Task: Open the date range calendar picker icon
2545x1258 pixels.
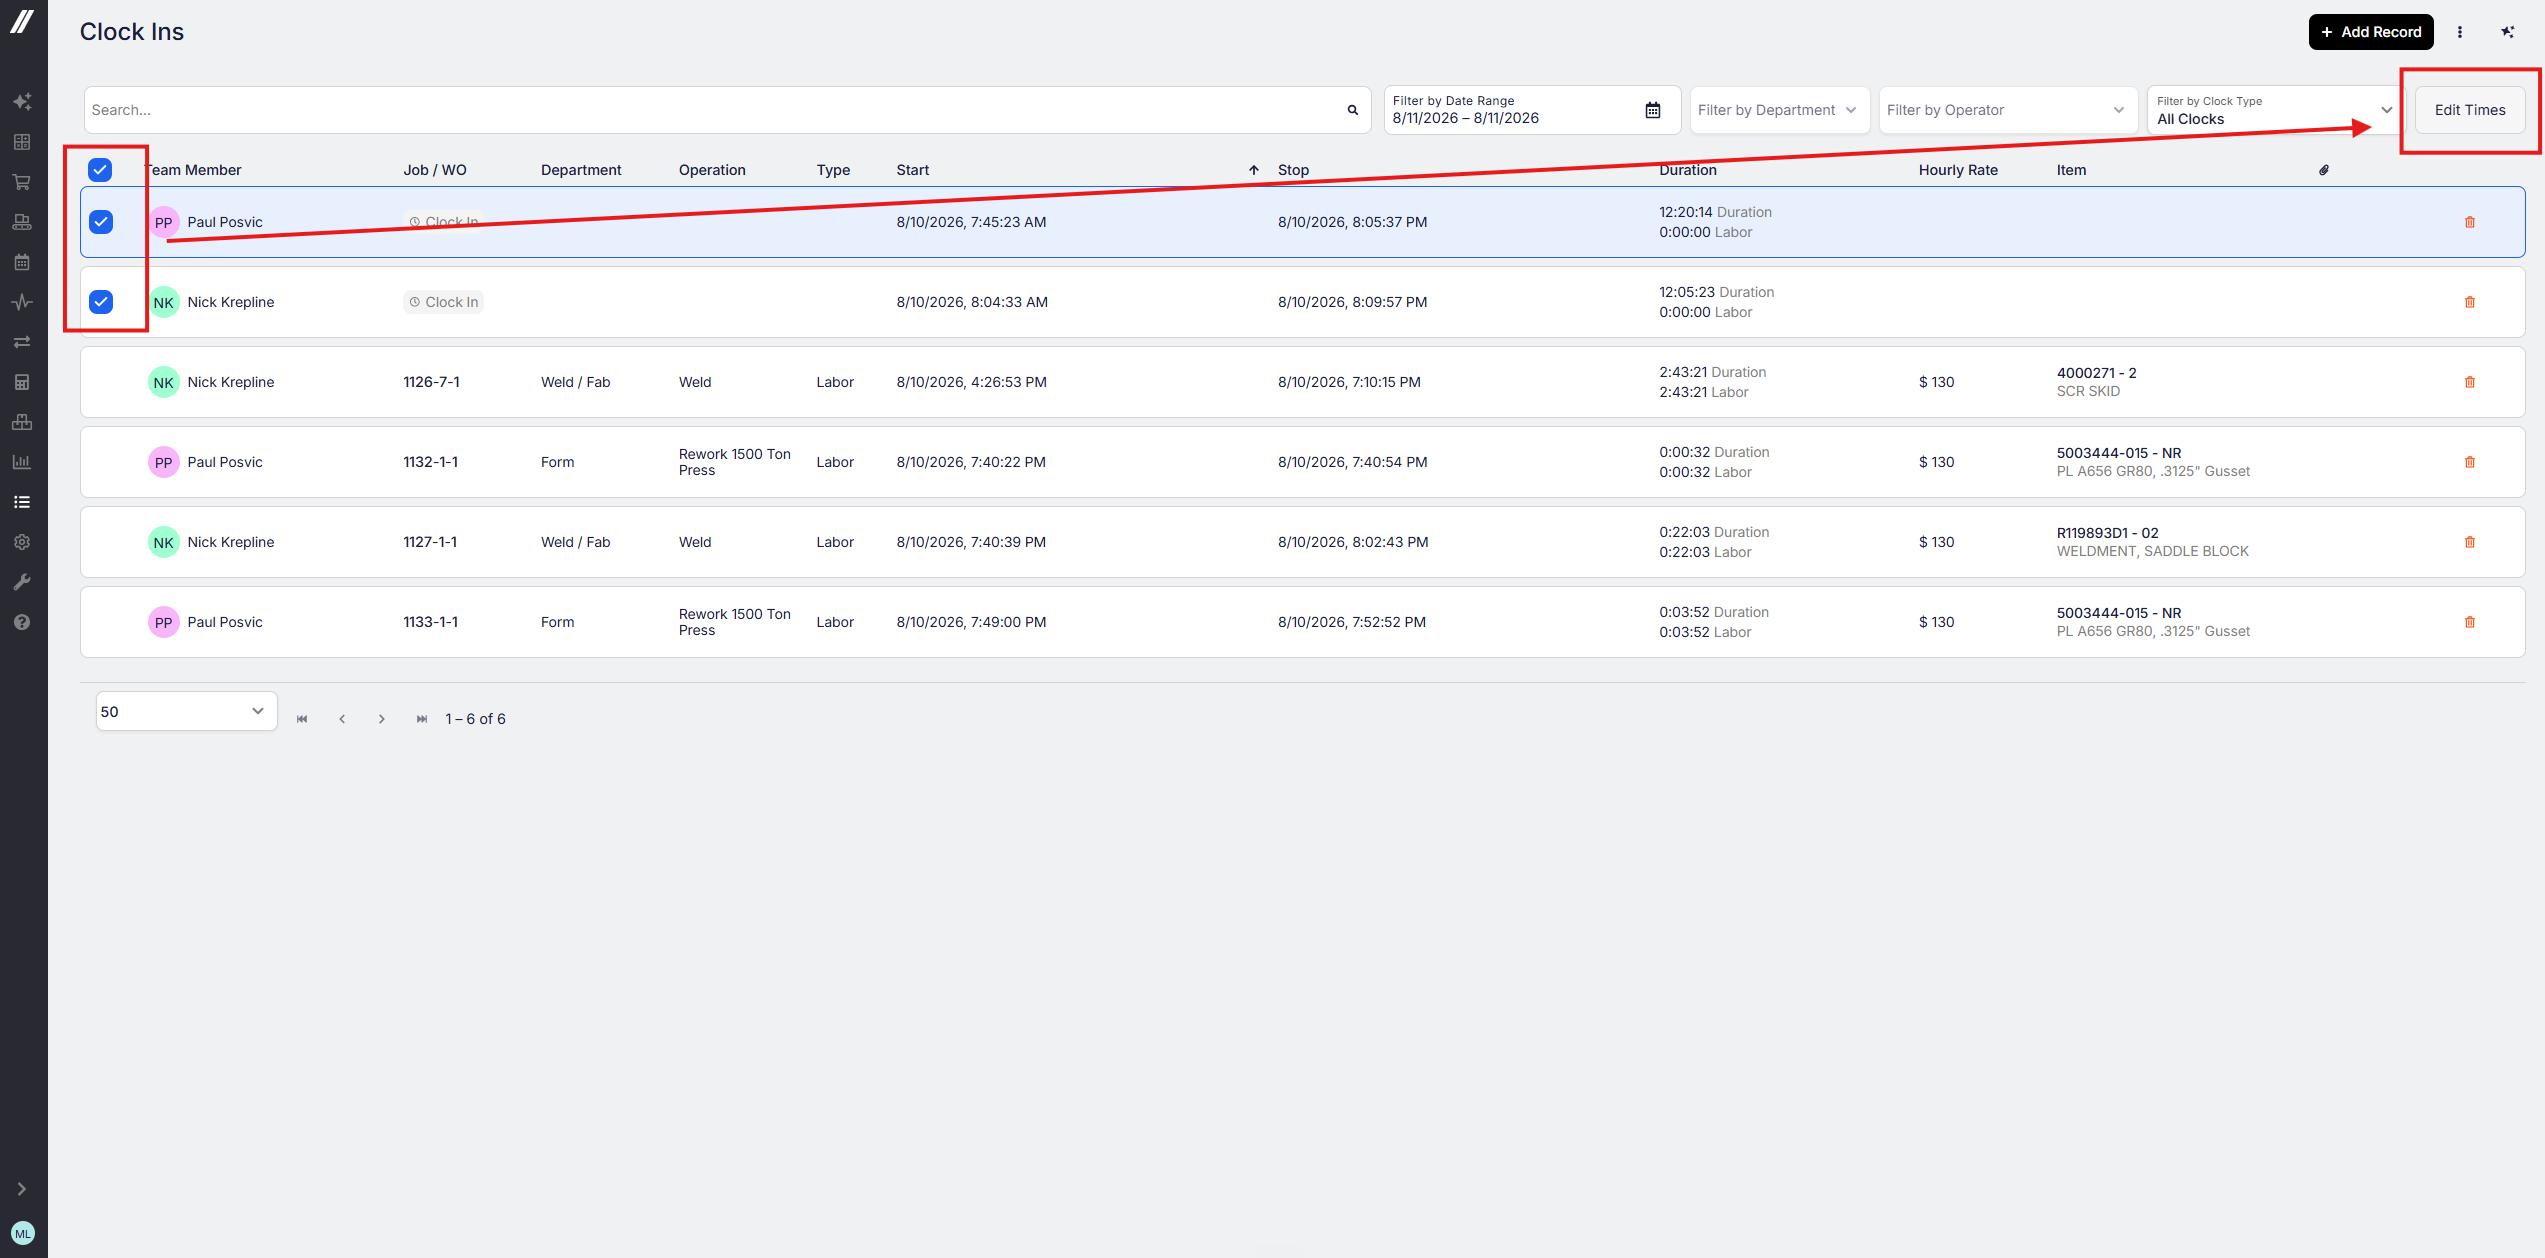Action: click(1653, 110)
